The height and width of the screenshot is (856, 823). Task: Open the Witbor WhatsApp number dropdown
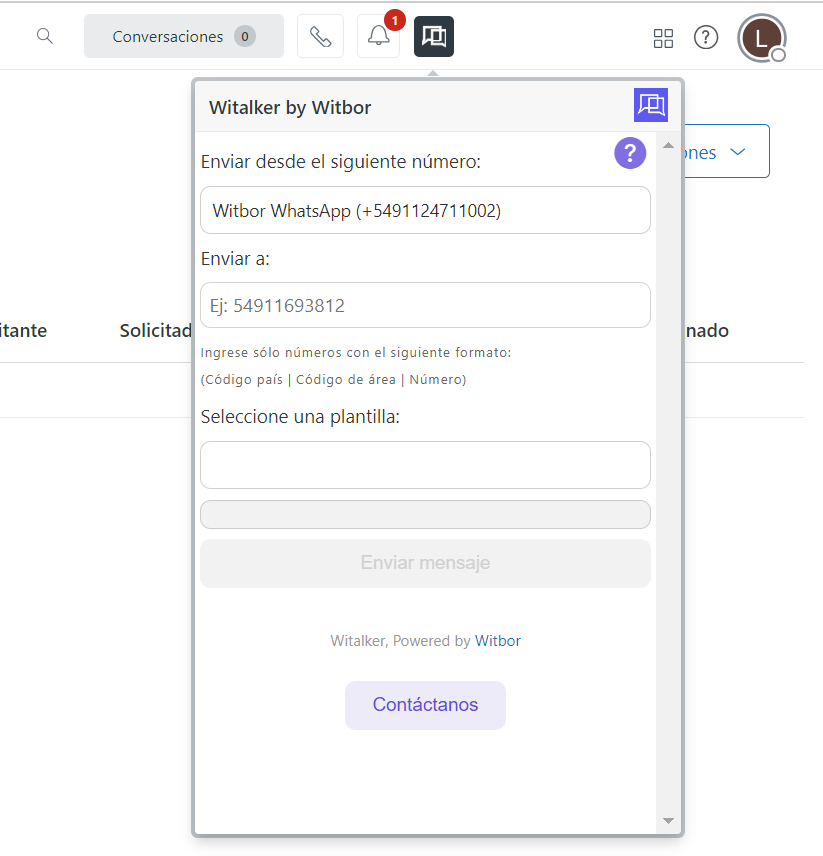[425, 210]
